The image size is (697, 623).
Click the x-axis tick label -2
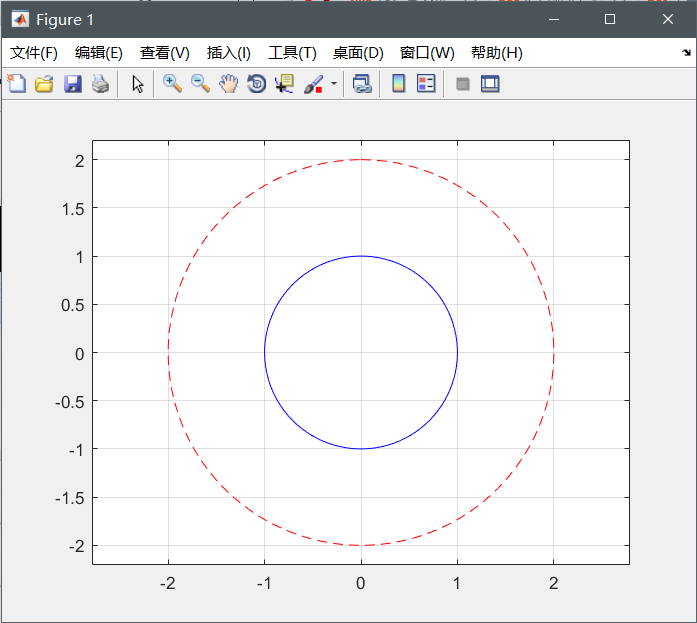(x=168, y=583)
